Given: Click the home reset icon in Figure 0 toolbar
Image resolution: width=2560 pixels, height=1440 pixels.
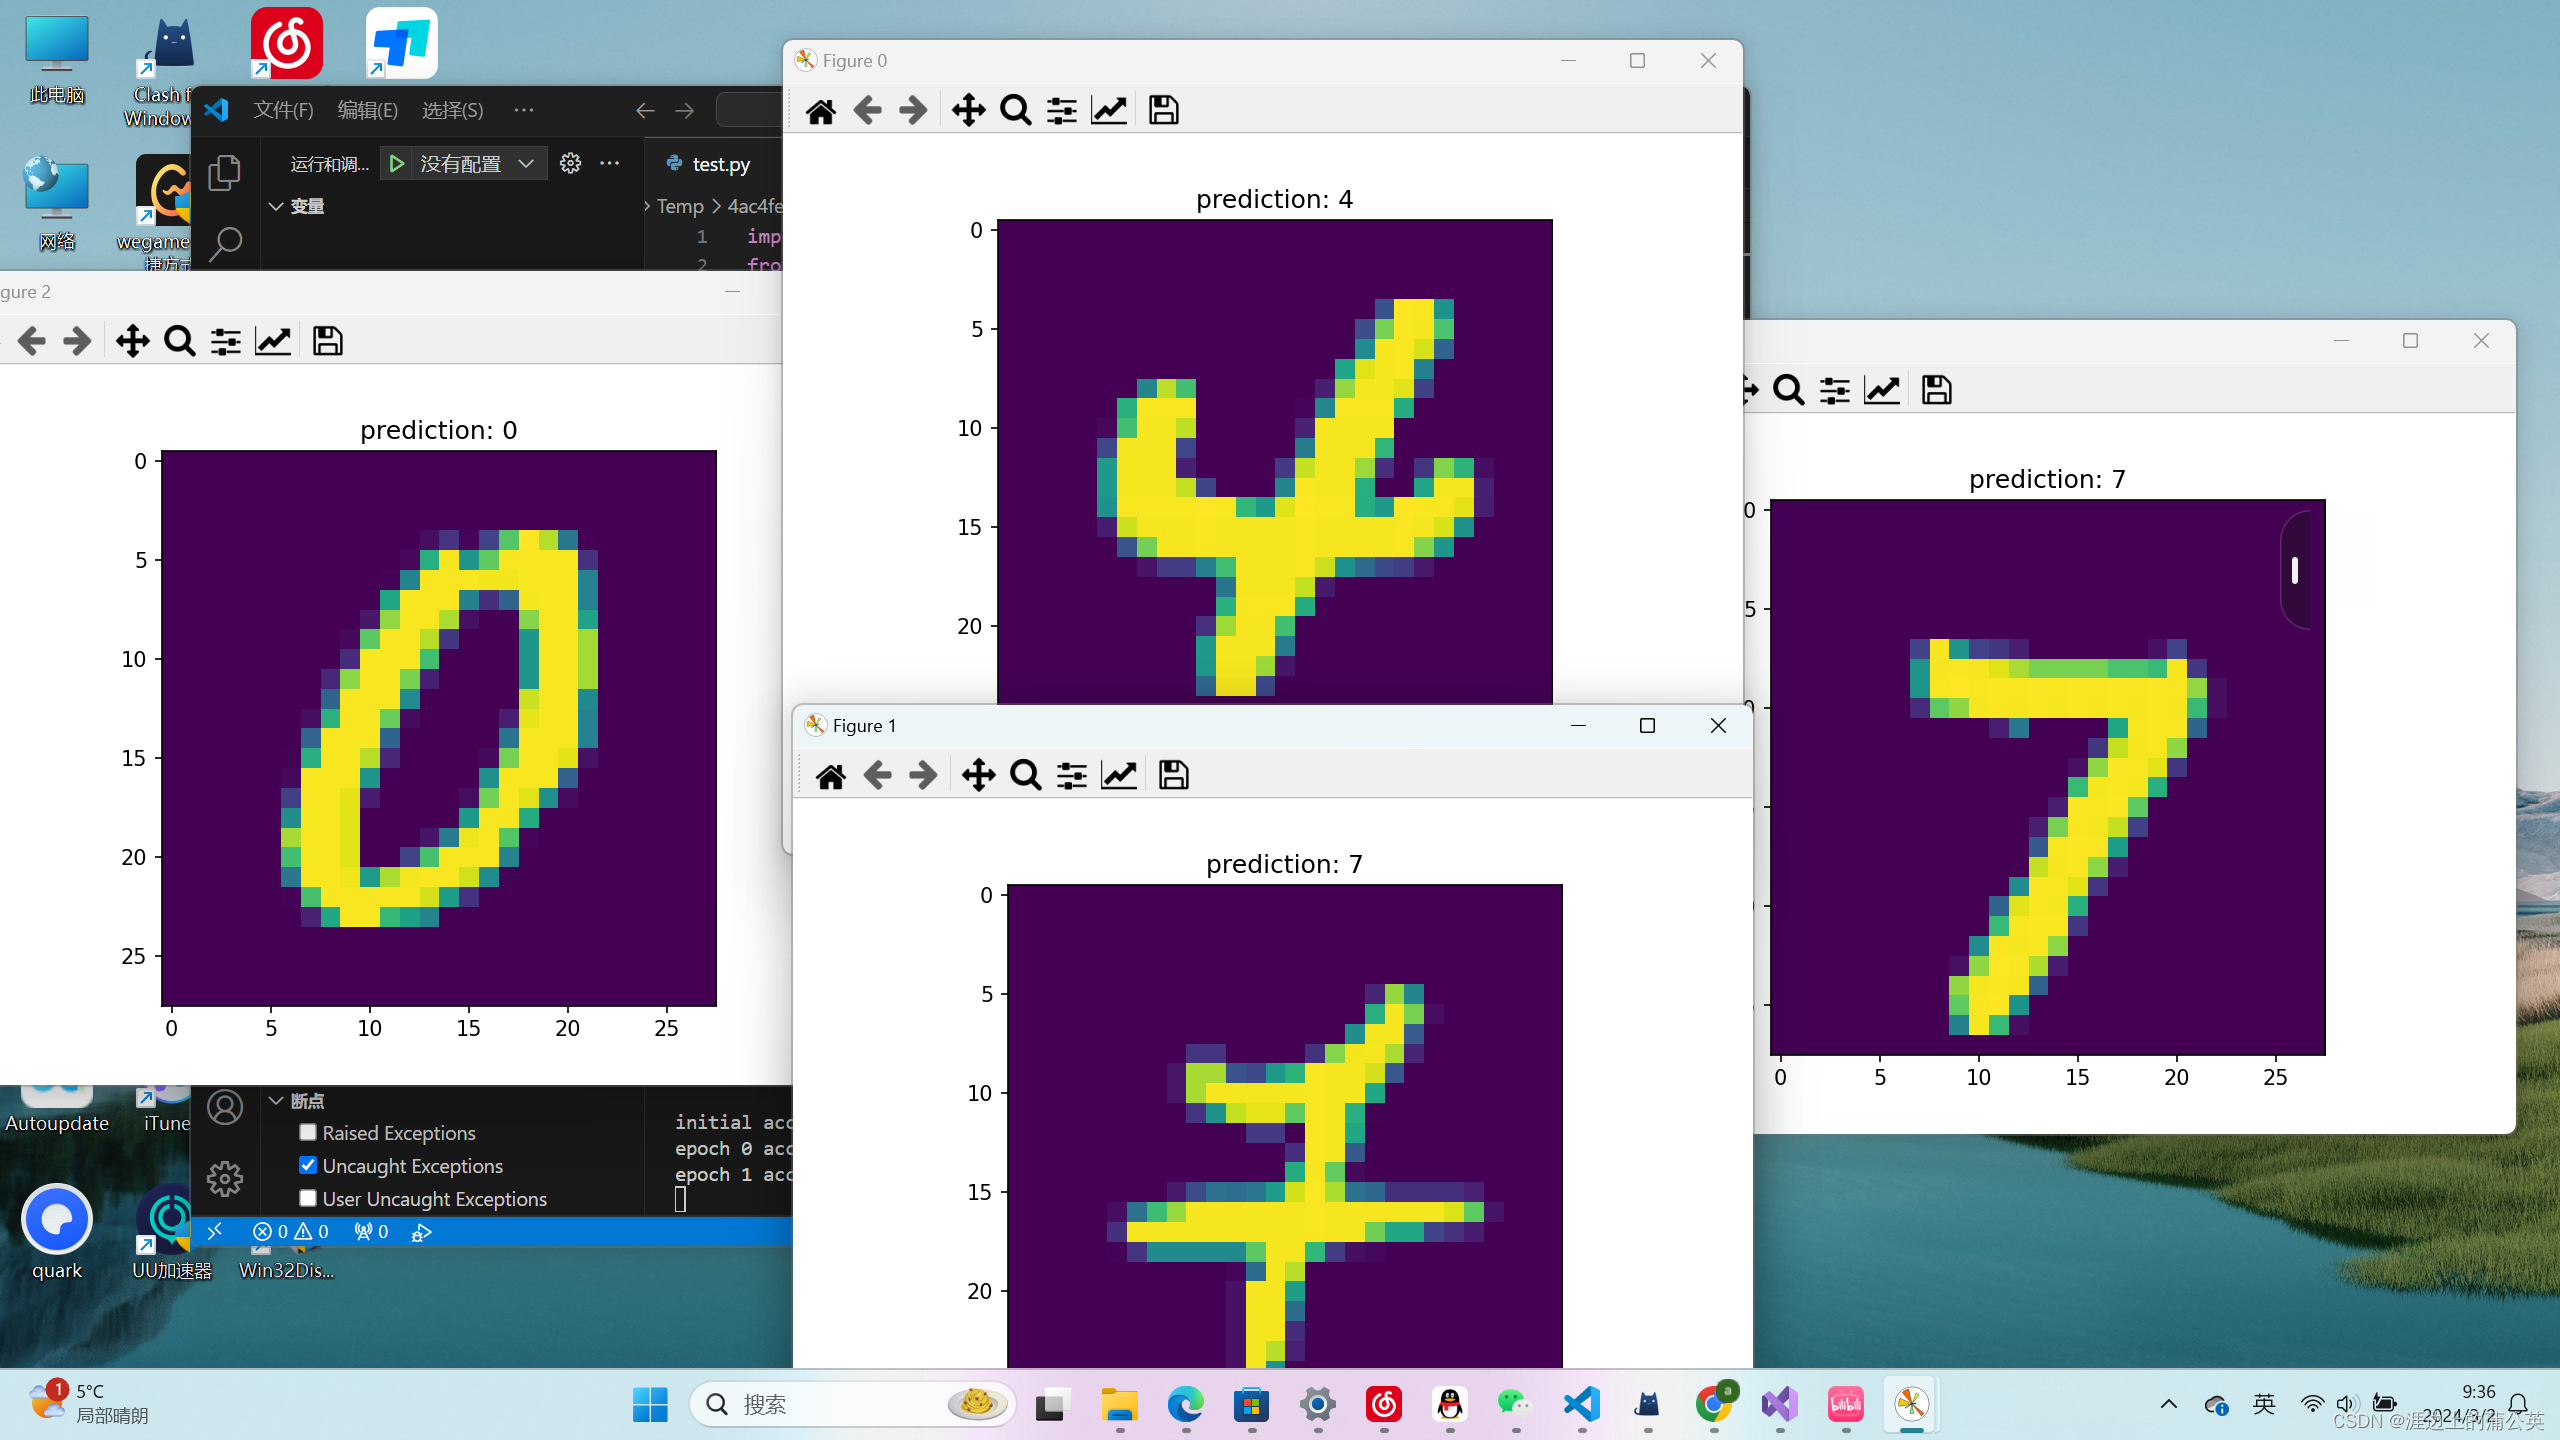Looking at the screenshot, I should click(821, 110).
